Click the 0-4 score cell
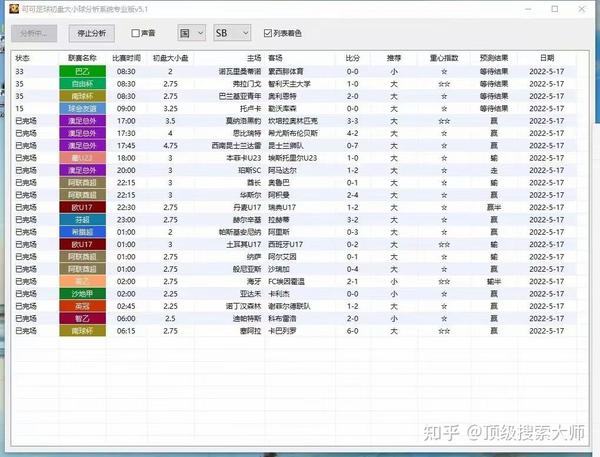600x457 pixels. pos(352,269)
